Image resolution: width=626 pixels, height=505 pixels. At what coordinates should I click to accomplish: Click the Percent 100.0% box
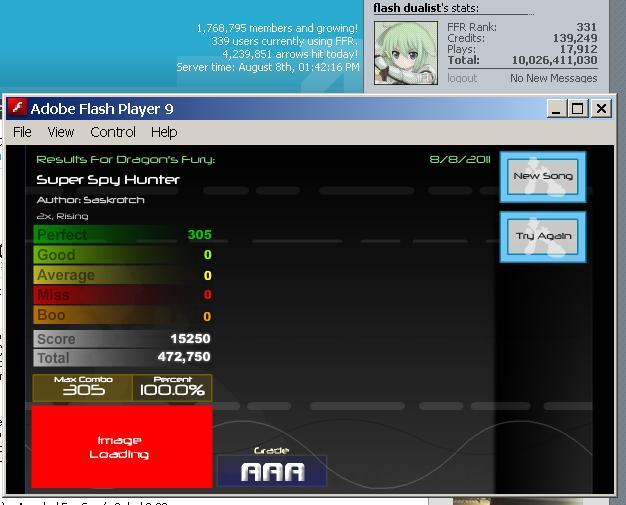pyautogui.click(x=172, y=387)
